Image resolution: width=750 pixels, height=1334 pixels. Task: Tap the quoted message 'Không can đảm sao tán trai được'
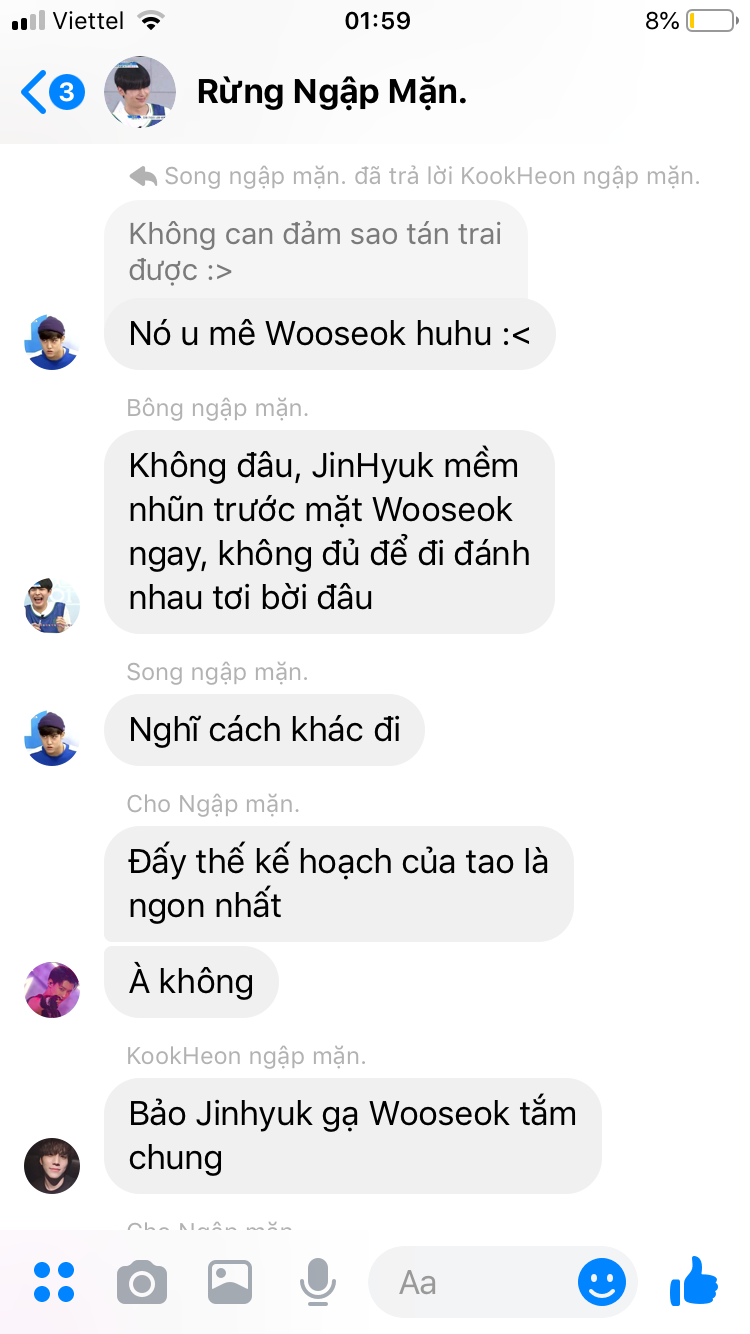coord(316,252)
